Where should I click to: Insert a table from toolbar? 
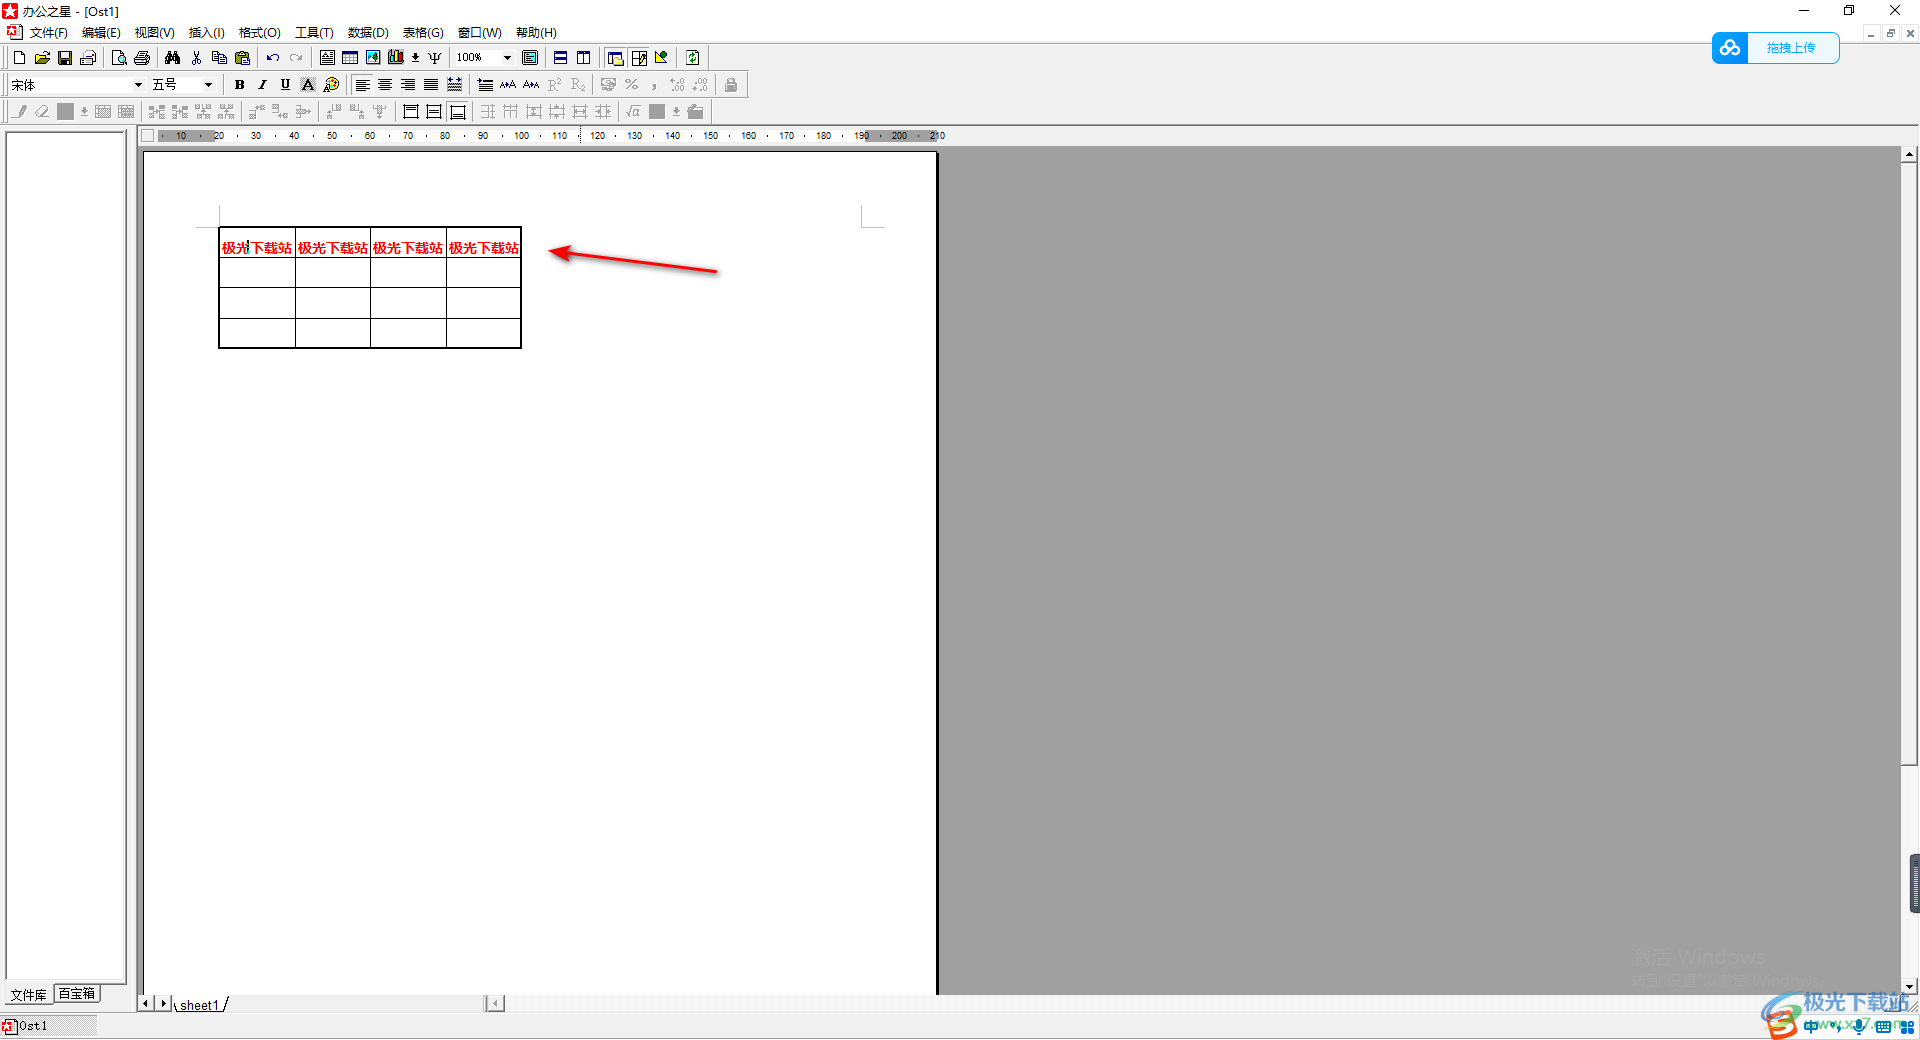tap(350, 58)
